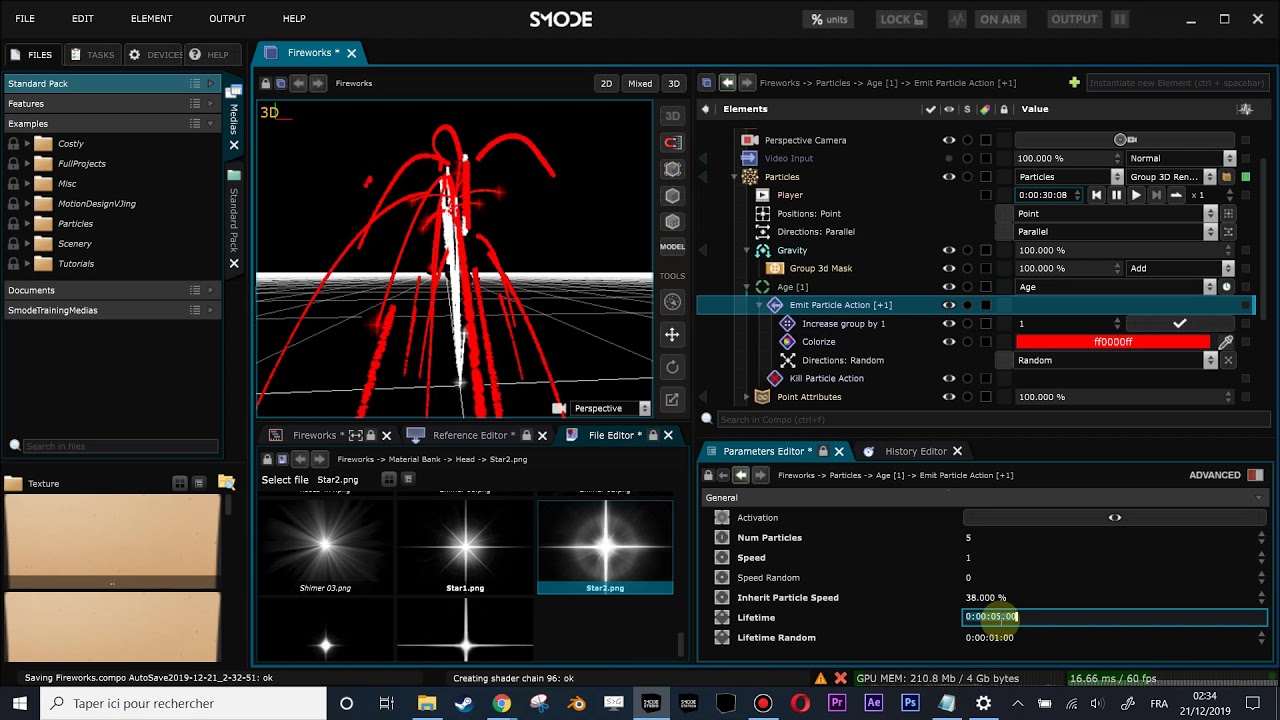
Task: Open the warning icon in status bar
Action: tap(821, 678)
